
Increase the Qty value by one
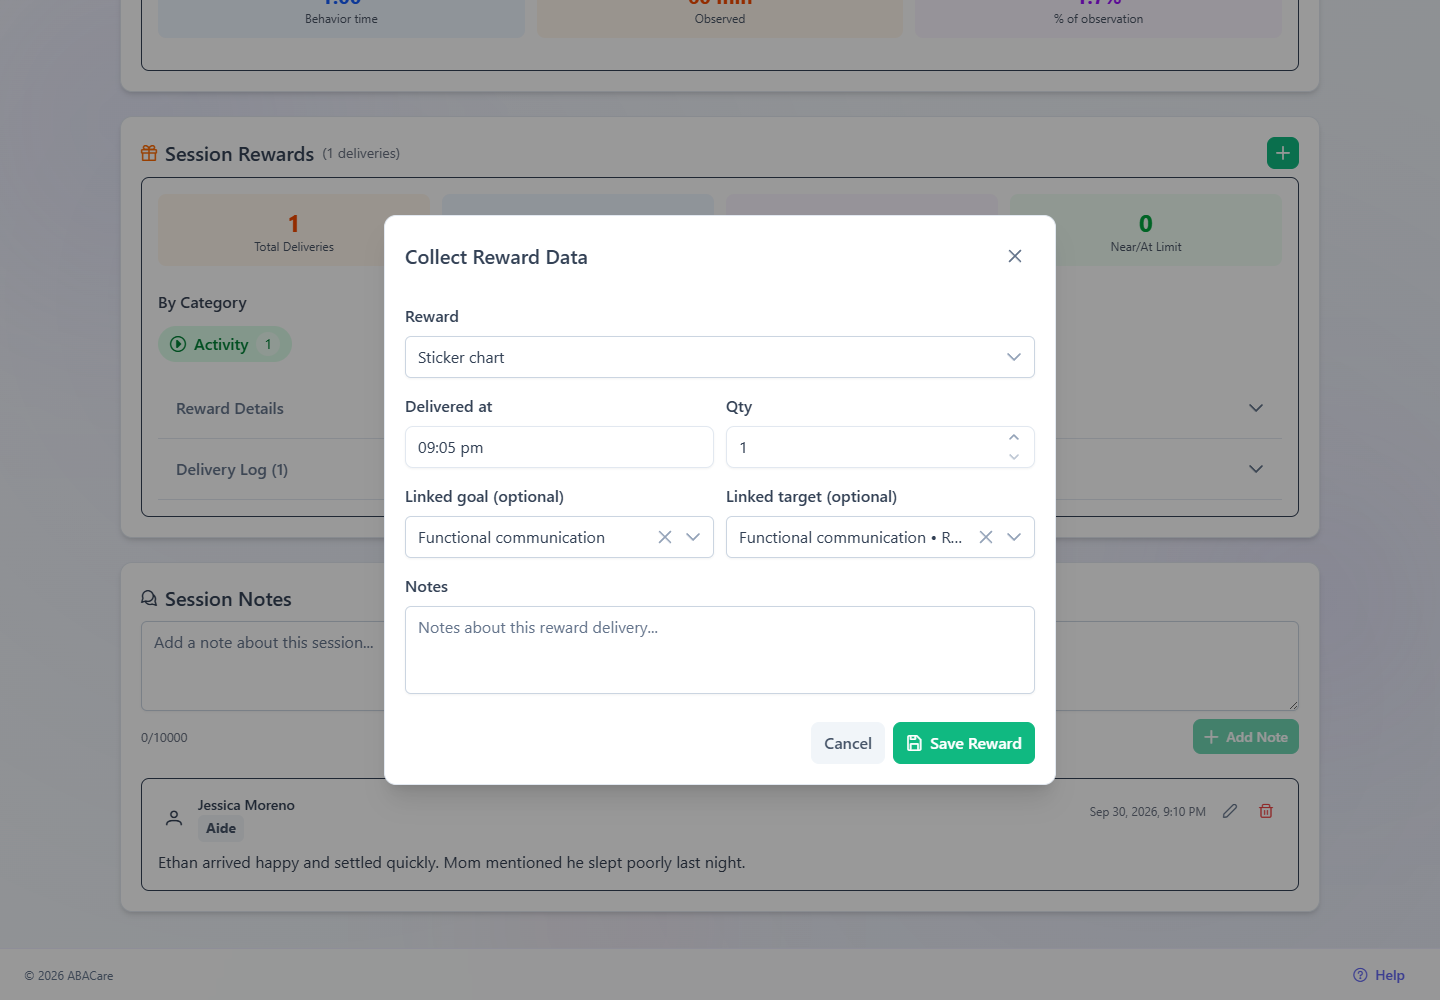coord(1014,437)
